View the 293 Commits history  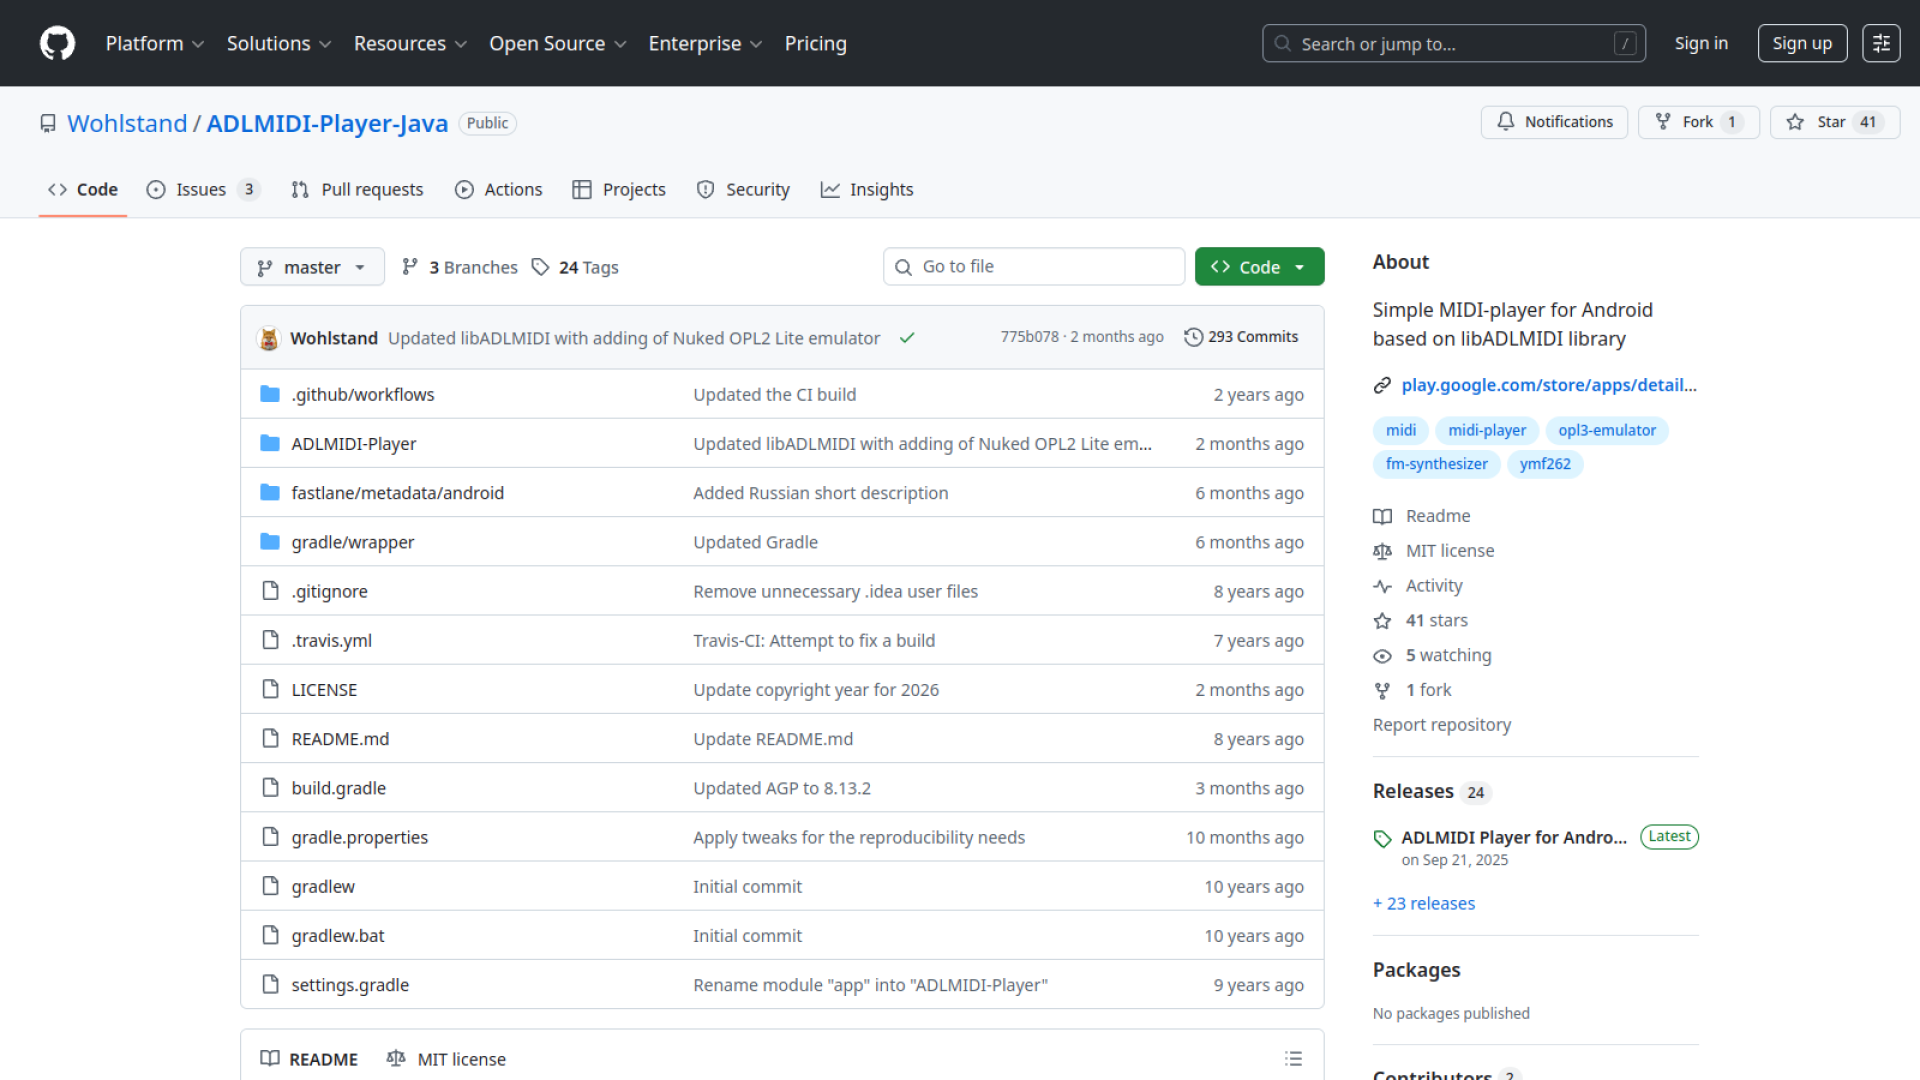(x=1241, y=337)
